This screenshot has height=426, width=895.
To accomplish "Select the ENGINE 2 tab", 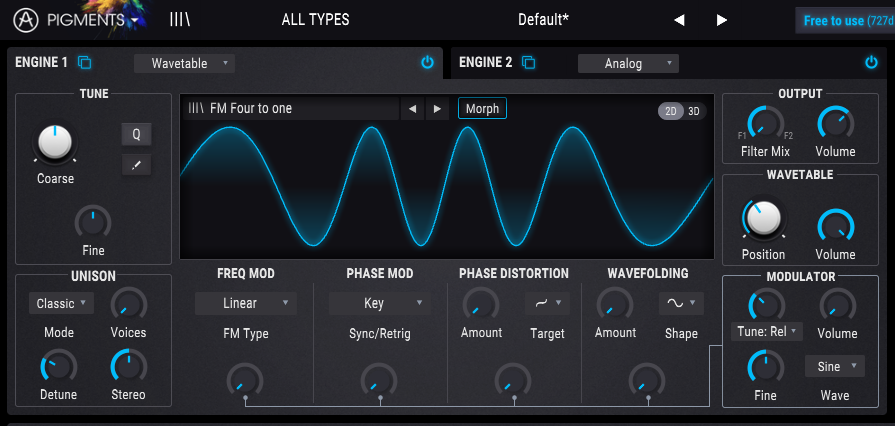I will pos(486,62).
